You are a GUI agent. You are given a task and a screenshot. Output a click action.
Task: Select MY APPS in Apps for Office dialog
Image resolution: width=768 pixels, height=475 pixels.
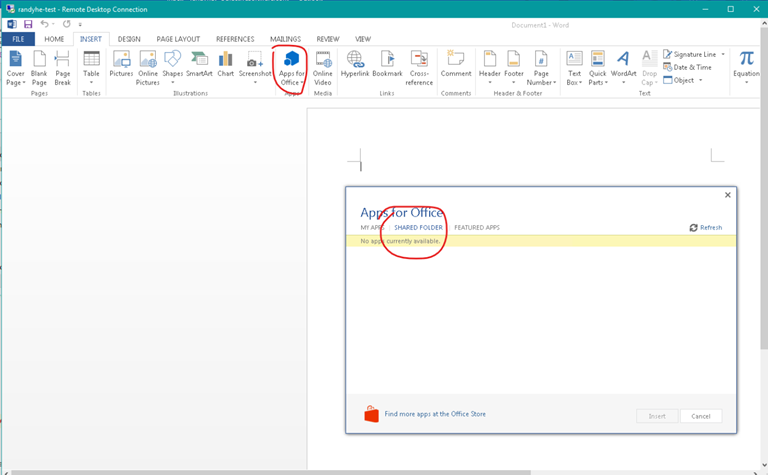point(372,228)
